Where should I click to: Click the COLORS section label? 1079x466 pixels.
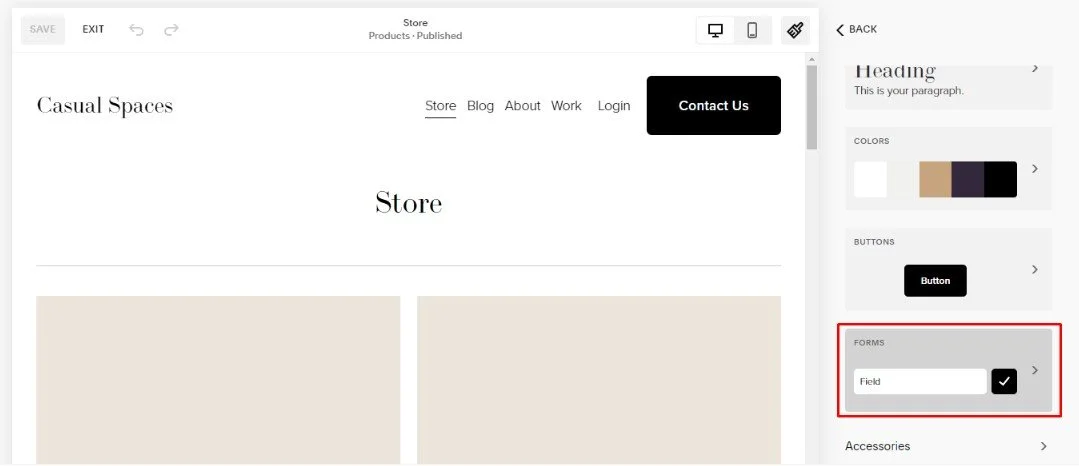click(x=871, y=141)
